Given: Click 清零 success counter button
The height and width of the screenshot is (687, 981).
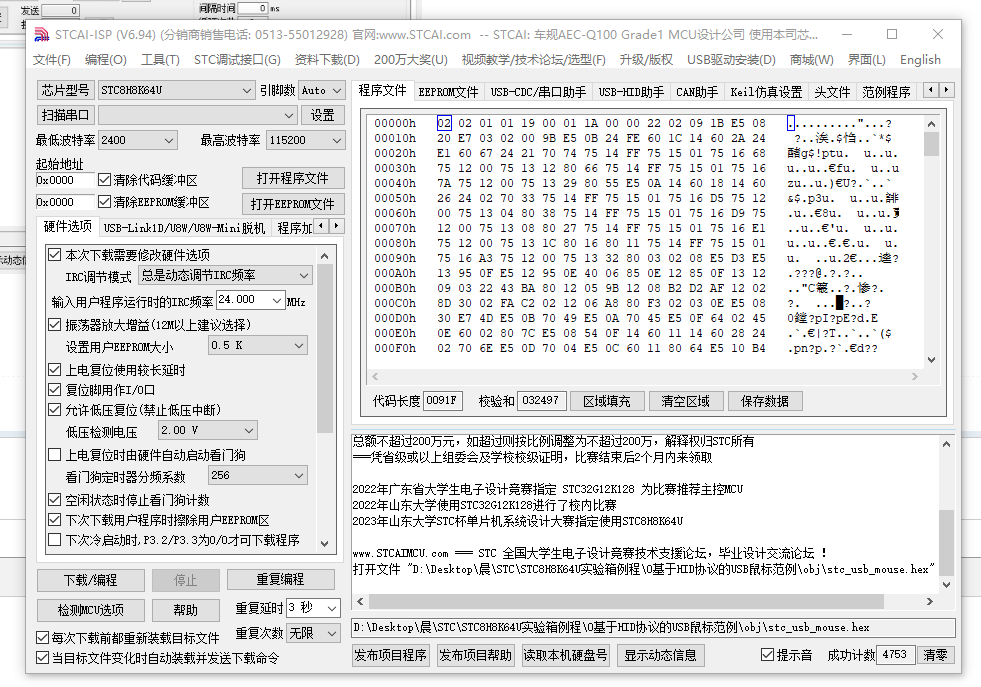Looking at the screenshot, I should tap(936, 655).
